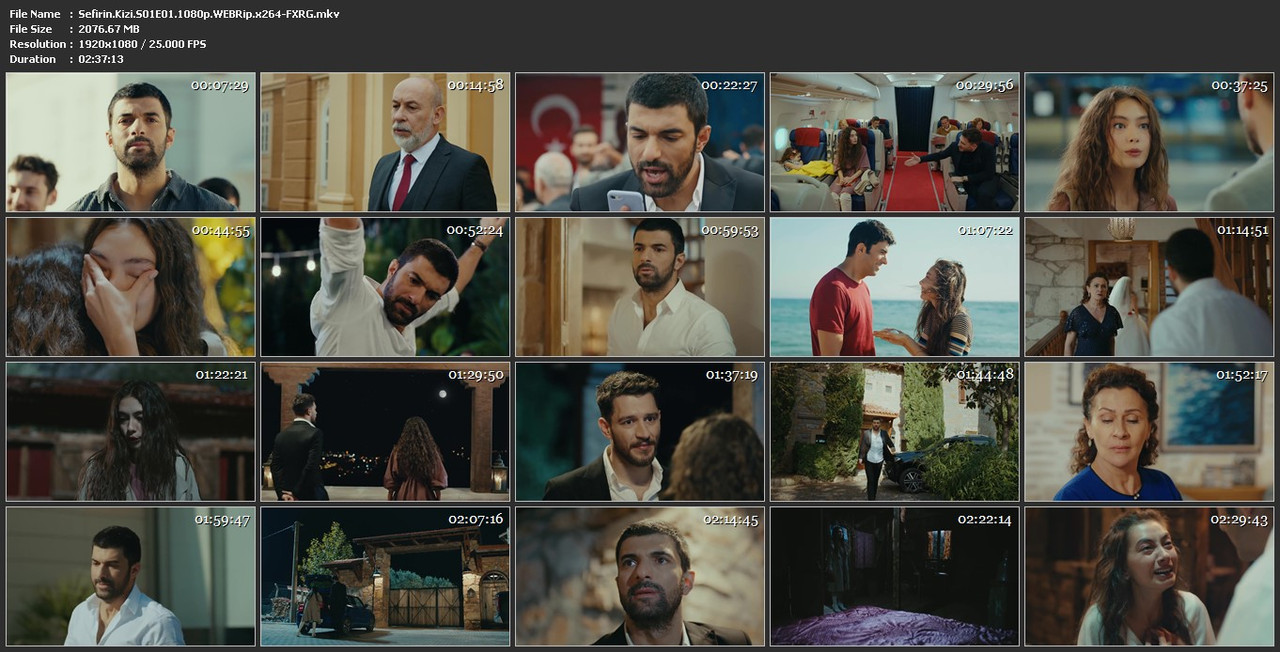Click the beach scene thumbnail at 01:07:22
1280x652 pixels.
click(x=895, y=287)
